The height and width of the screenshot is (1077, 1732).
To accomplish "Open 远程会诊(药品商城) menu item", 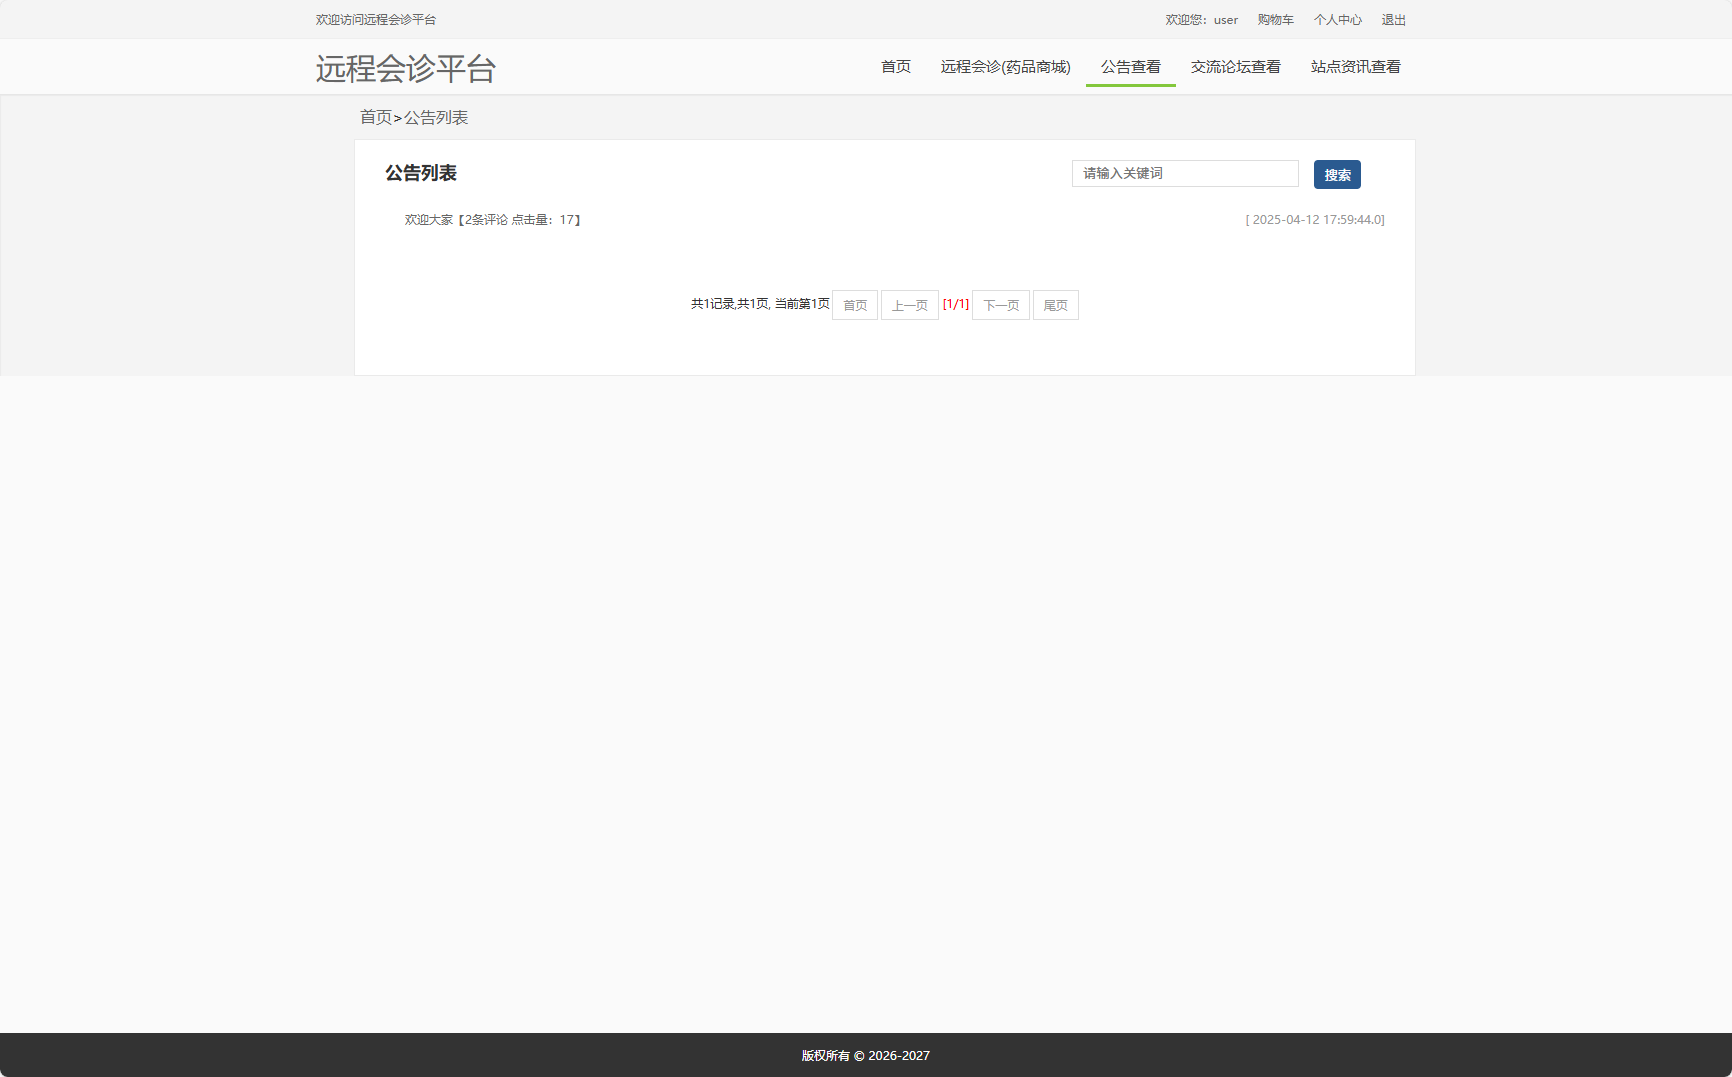I will coord(1006,66).
